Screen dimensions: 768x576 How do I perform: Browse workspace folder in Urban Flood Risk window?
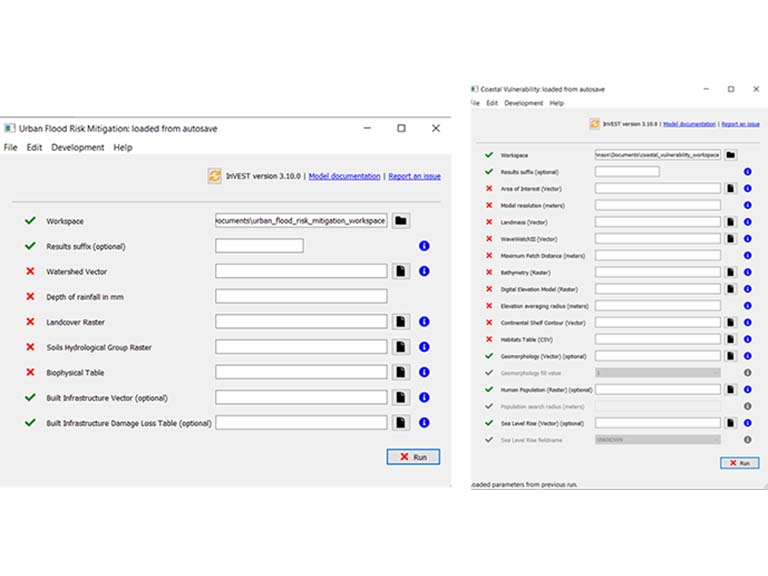click(x=401, y=220)
